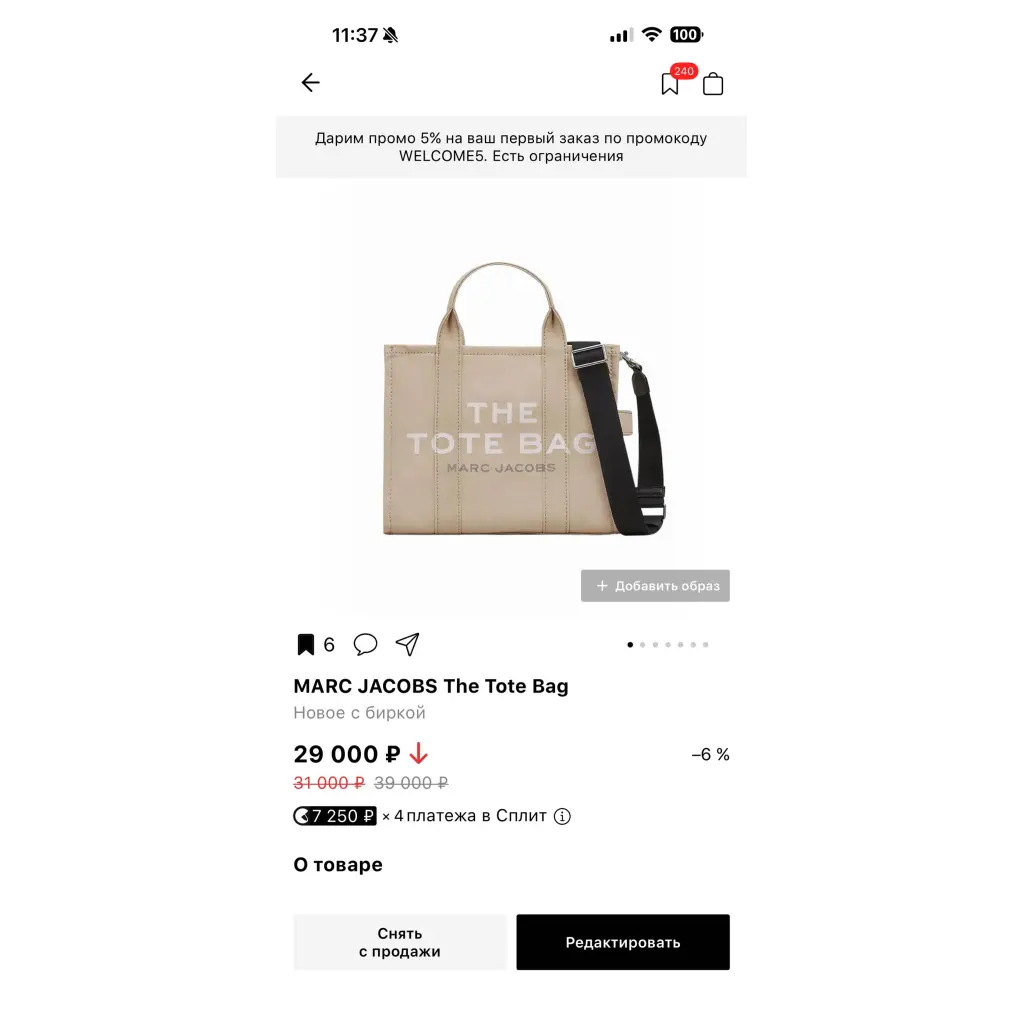Screen dimensions: 1024x1024
Task: Open MARC JACOBS The Tote Bag title
Action: (431, 686)
